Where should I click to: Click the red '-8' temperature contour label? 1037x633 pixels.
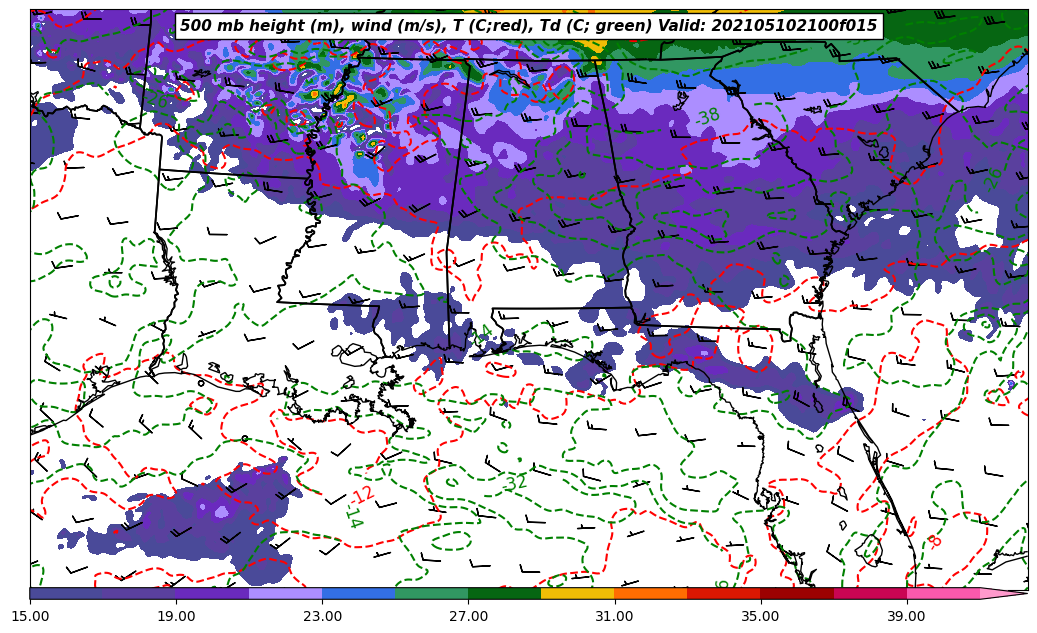[934, 541]
